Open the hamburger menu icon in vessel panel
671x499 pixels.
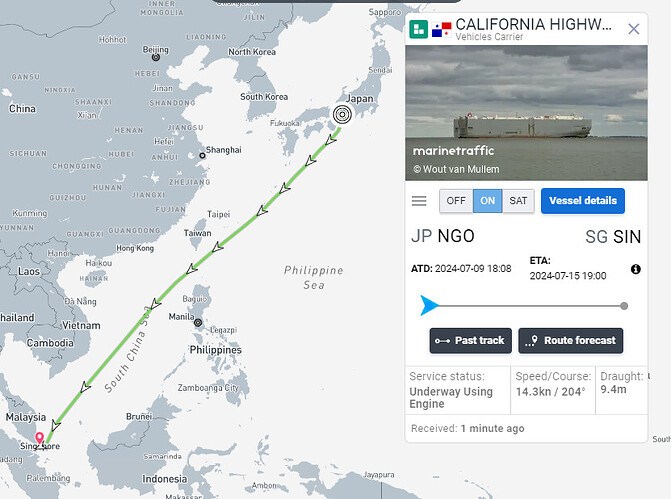[x=419, y=201]
